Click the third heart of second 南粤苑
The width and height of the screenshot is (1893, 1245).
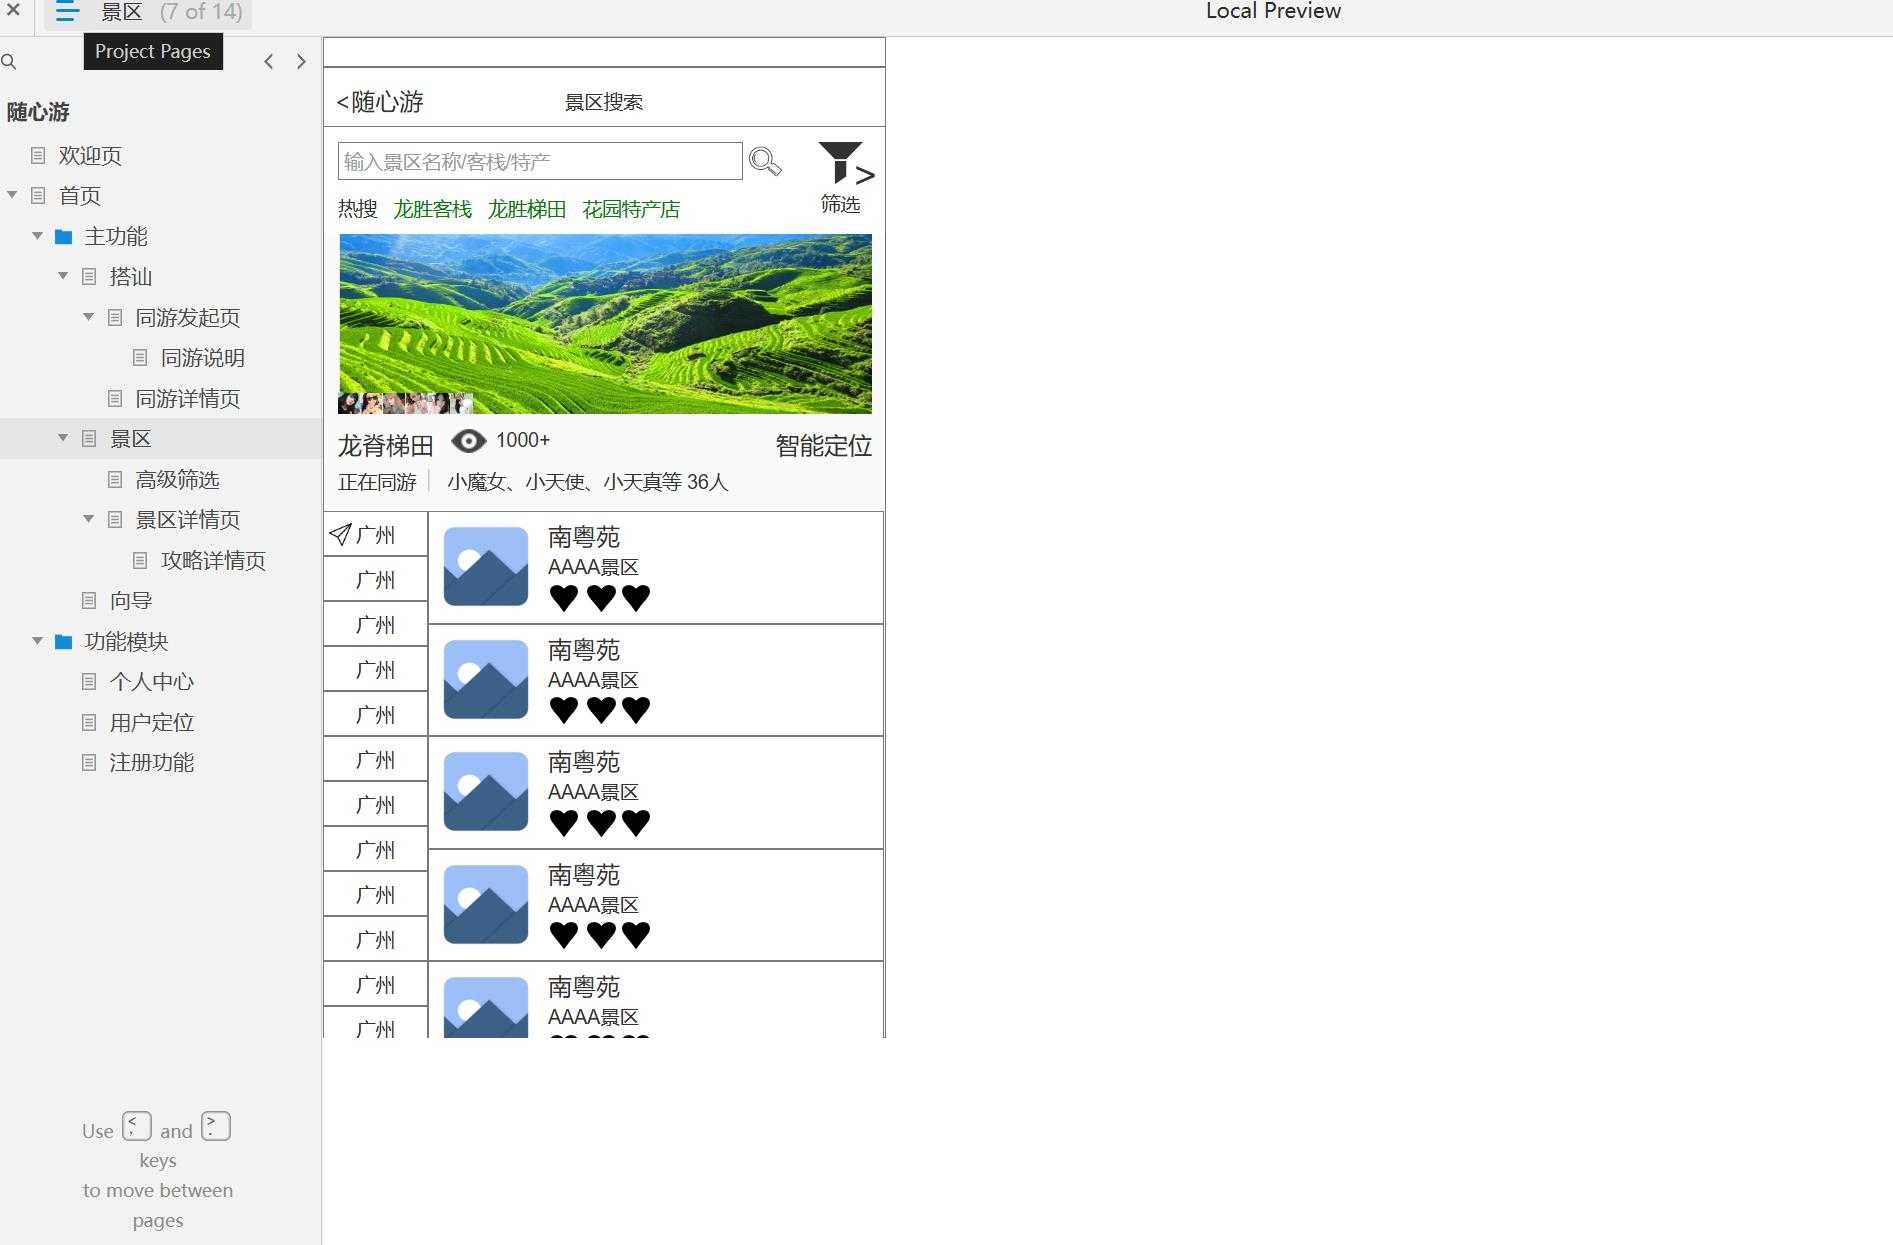[636, 710]
